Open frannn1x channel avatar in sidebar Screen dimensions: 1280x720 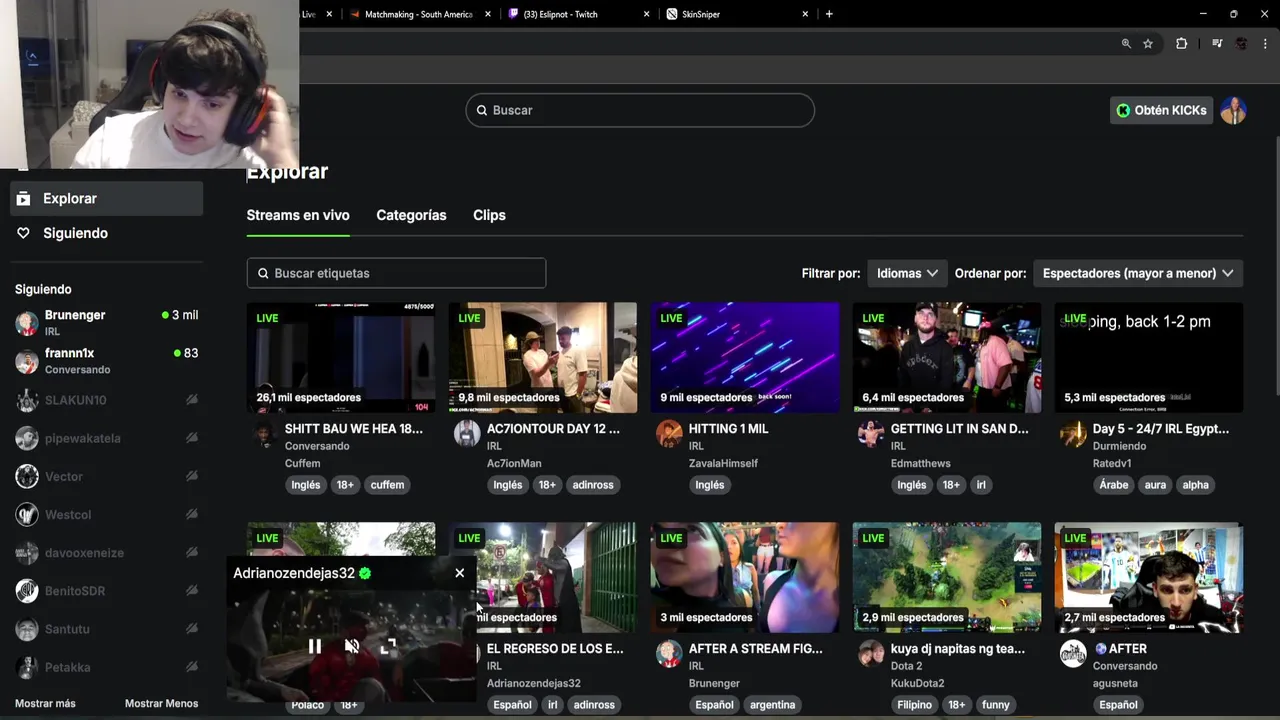click(x=27, y=361)
